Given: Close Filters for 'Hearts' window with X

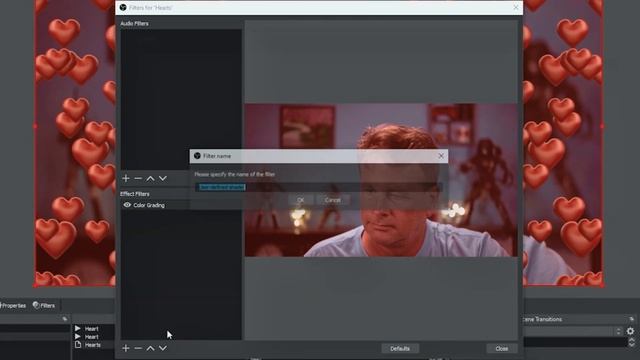Looking at the screenshot, I should (516, 7).
